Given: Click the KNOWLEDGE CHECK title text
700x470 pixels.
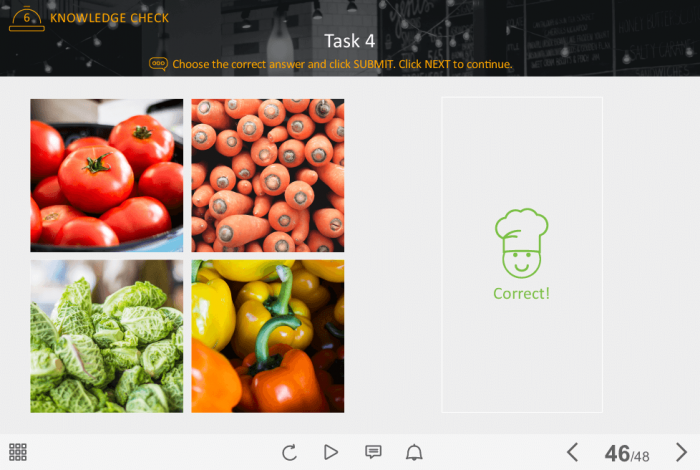Looking at the screenshot, I should (109, 18).
